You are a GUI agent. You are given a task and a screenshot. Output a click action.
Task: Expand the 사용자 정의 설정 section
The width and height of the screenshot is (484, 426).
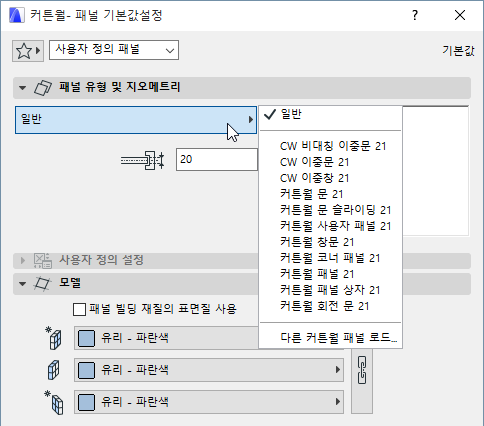(x=22, y=260)
